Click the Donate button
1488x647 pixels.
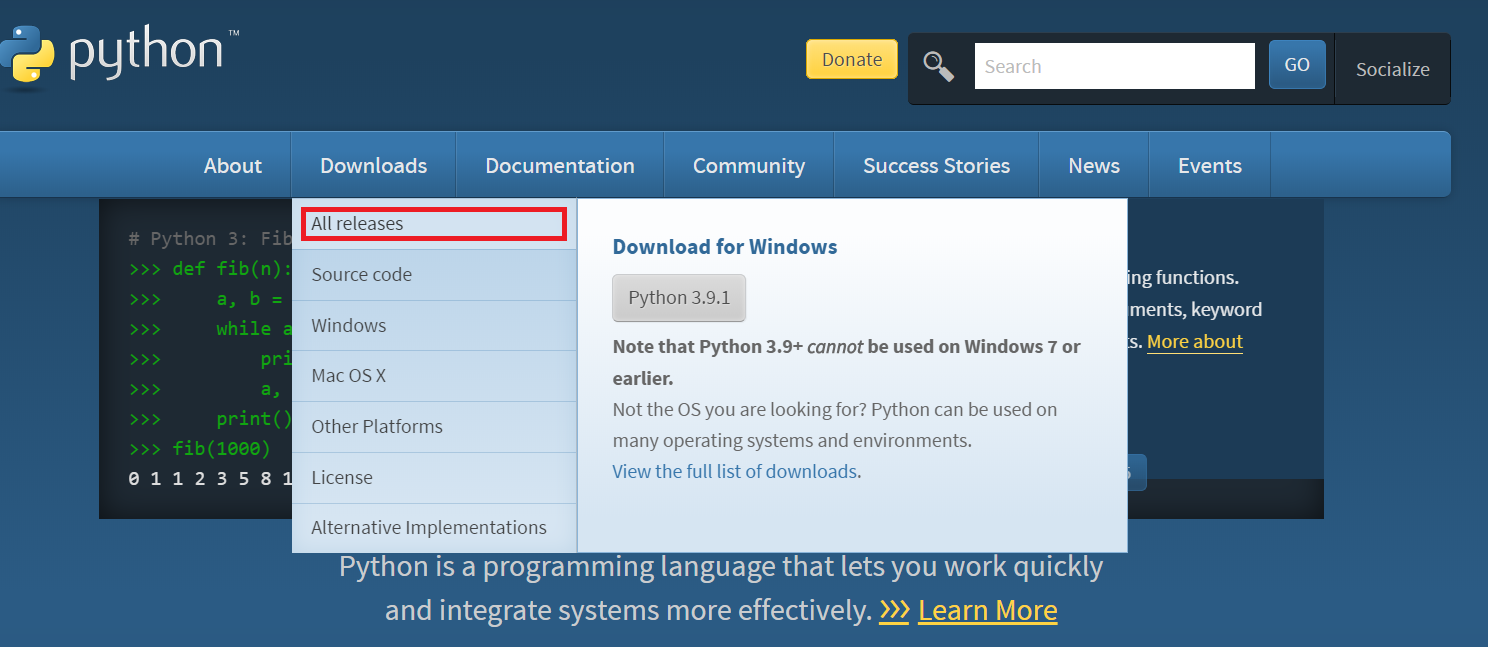coord(852,59)
